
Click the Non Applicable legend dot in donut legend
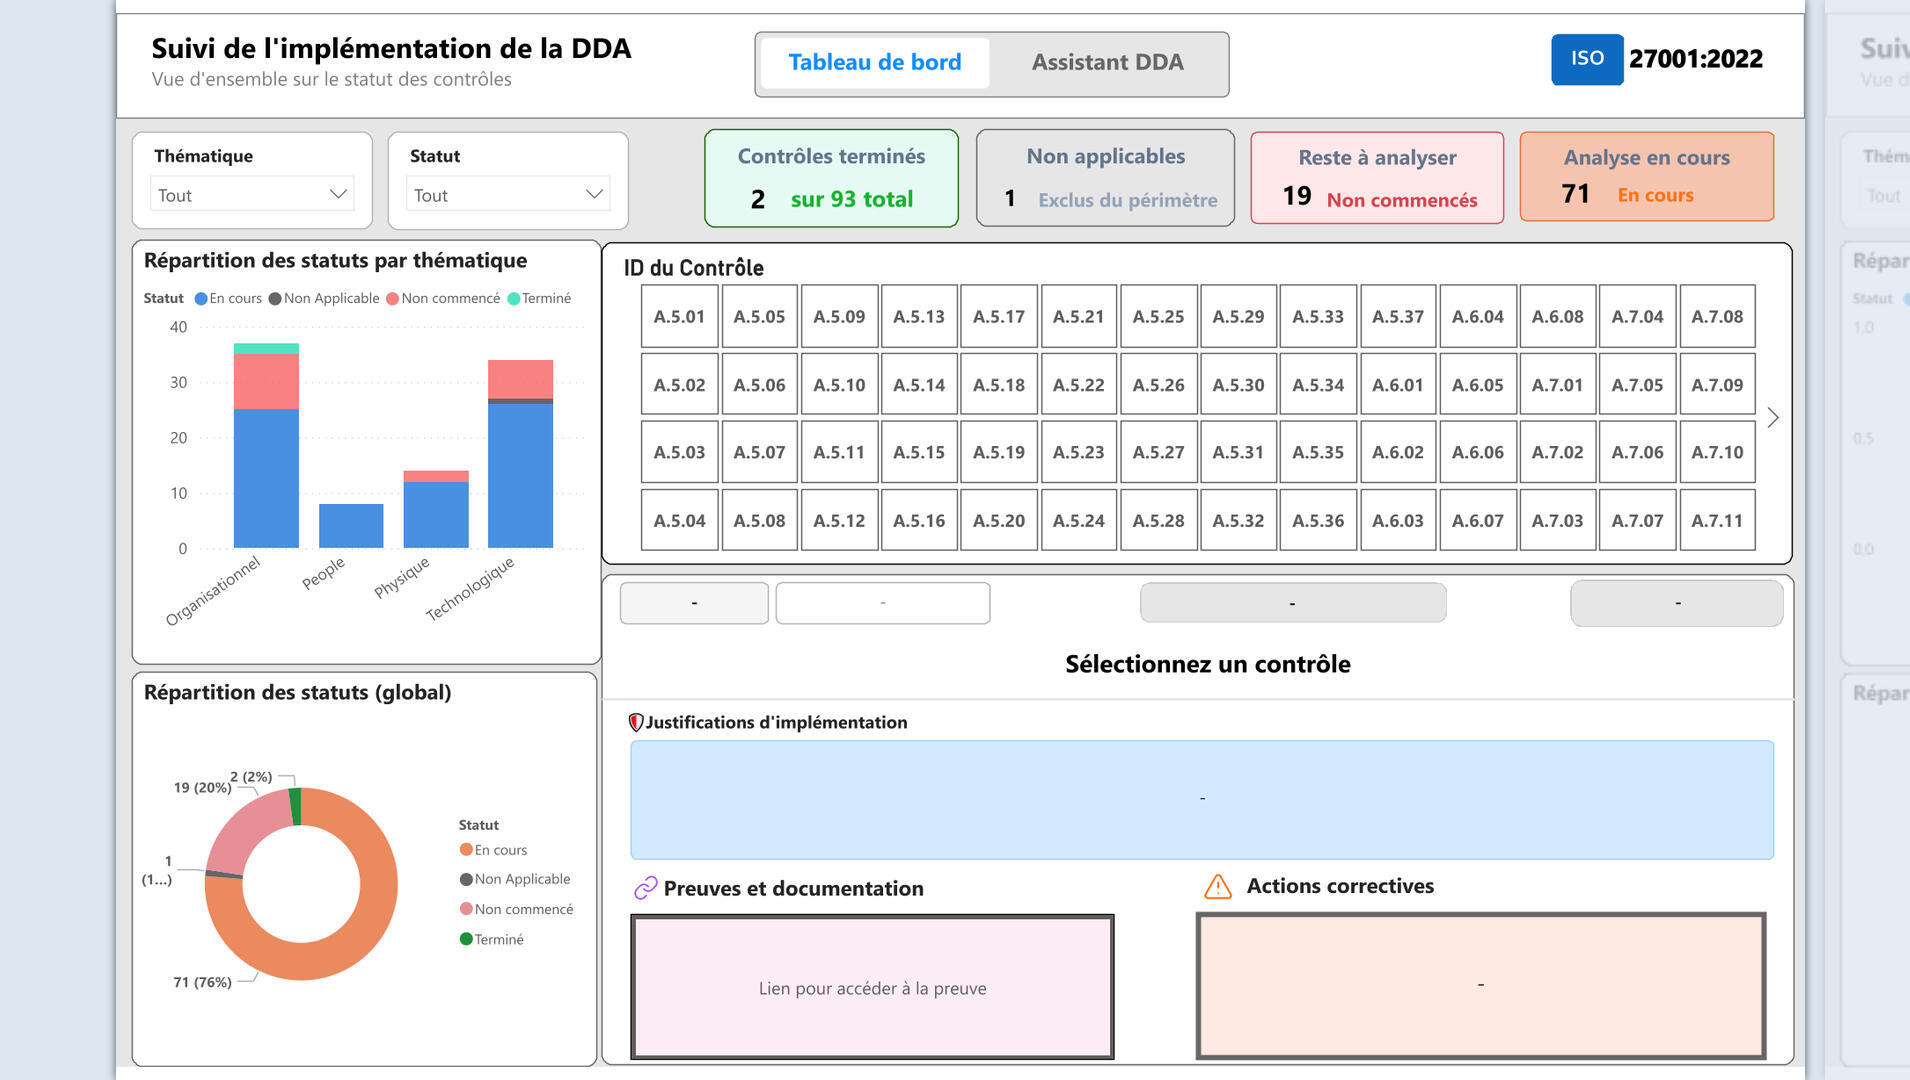pyautogui.click(x=466, y=879)
